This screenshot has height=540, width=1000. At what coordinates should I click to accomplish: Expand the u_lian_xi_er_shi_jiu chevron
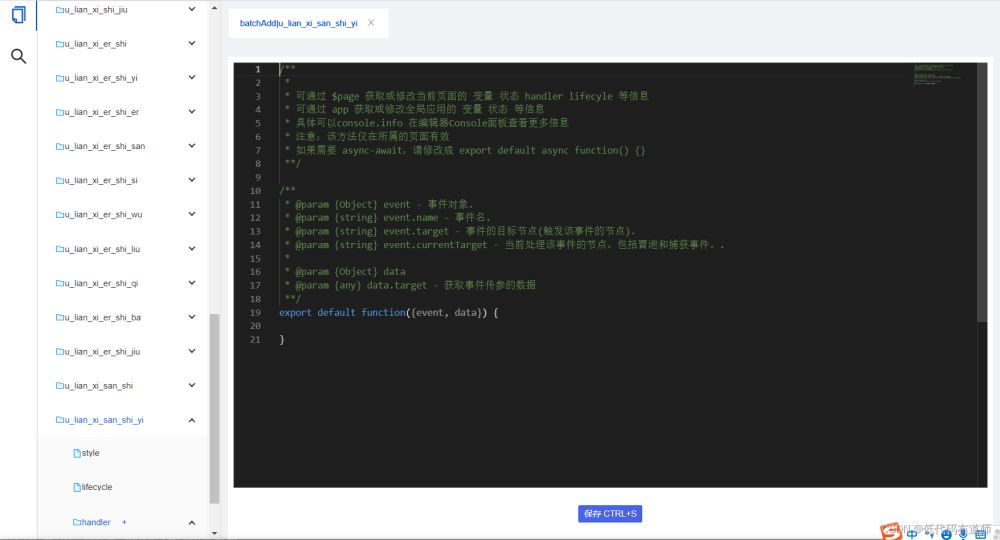191,351
